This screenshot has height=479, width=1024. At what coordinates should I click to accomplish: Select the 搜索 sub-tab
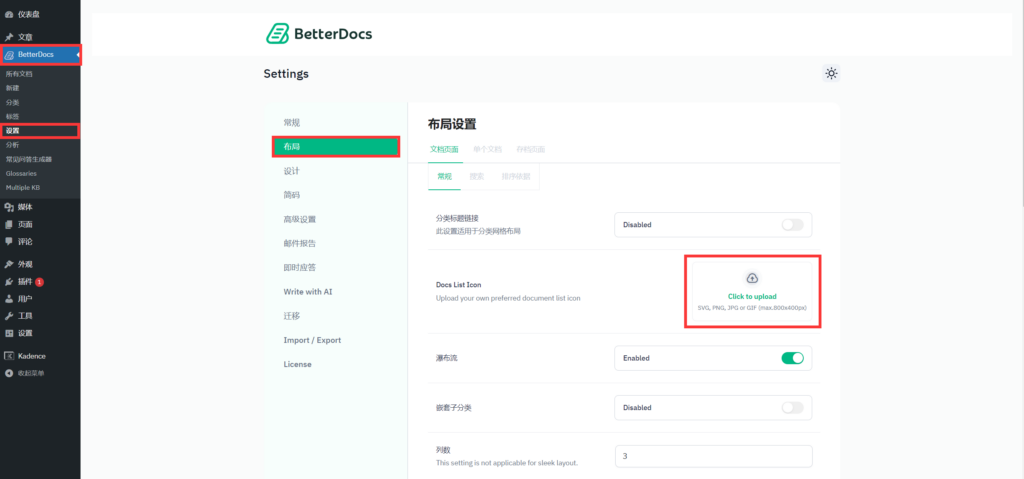(477, 176)
